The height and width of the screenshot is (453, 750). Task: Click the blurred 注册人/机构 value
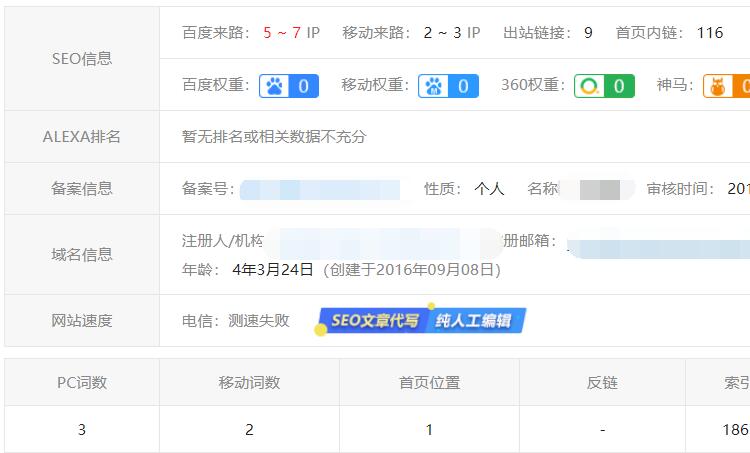(x=383, y=243)
